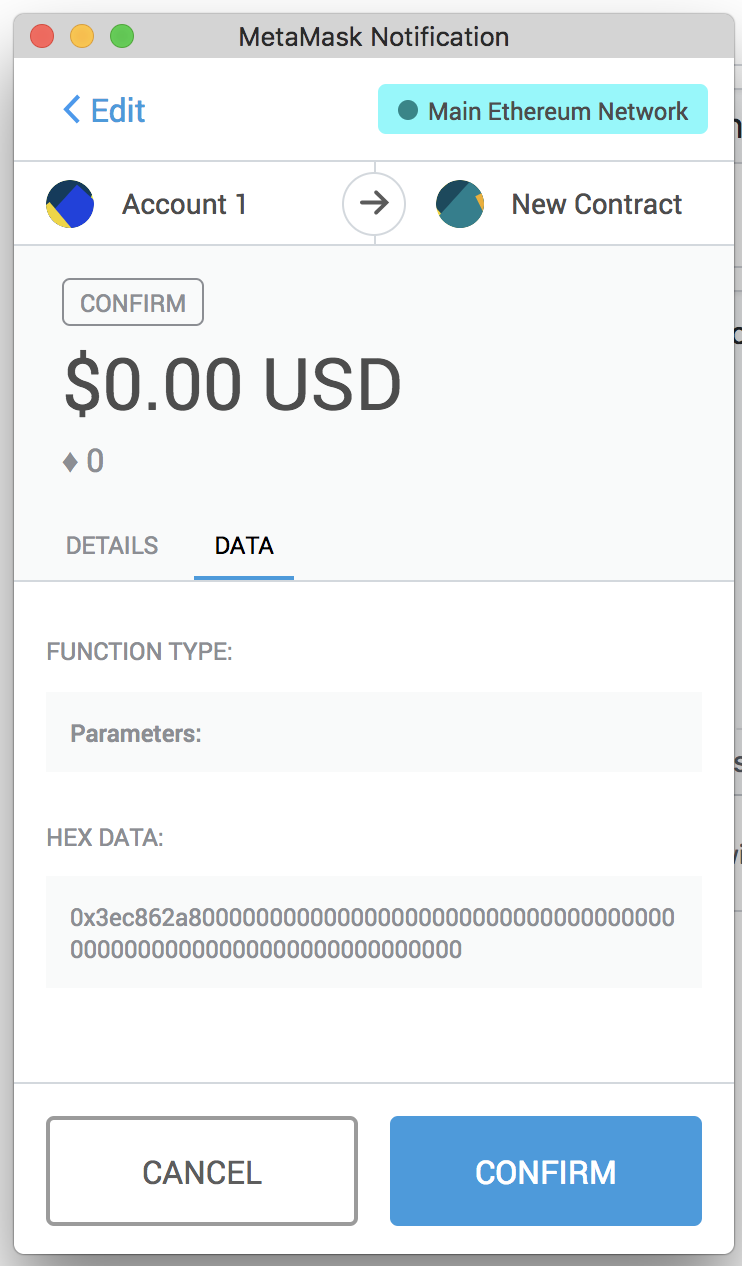Screen dimensions: 742x1266
Task: Click the outlined CONFIRM label badge
Action: (x=133, y=303)
